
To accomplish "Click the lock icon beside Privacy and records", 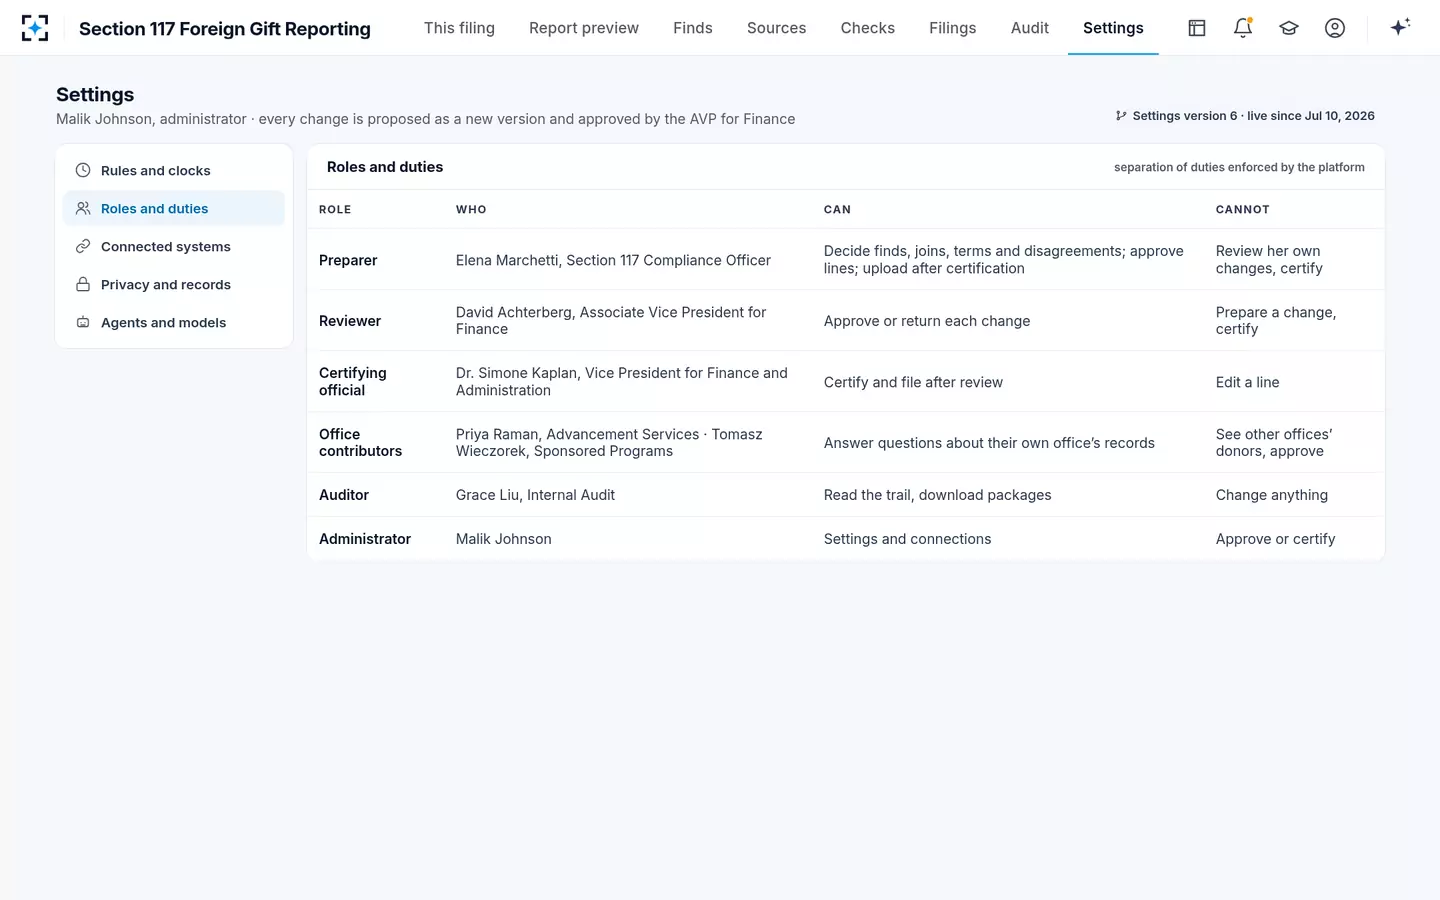I will pyautogui.click(x=83, y=285).
